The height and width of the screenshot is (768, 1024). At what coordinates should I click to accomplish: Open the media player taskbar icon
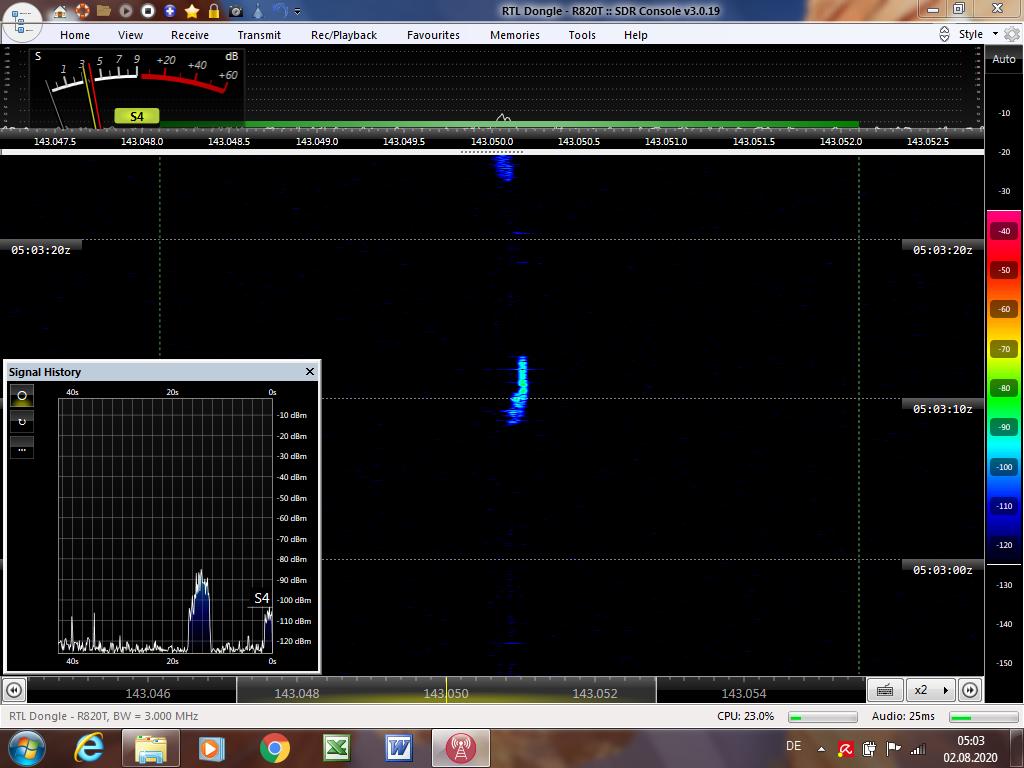coord(212,748)
